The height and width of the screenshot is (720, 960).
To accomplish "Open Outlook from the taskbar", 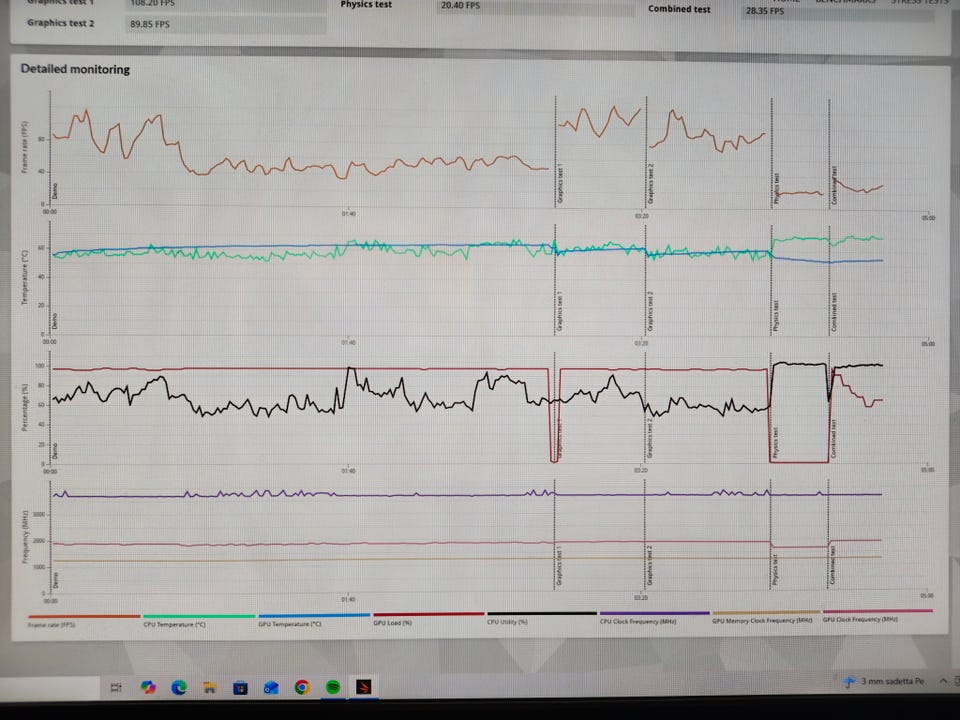I will click(x=271, y=688).
